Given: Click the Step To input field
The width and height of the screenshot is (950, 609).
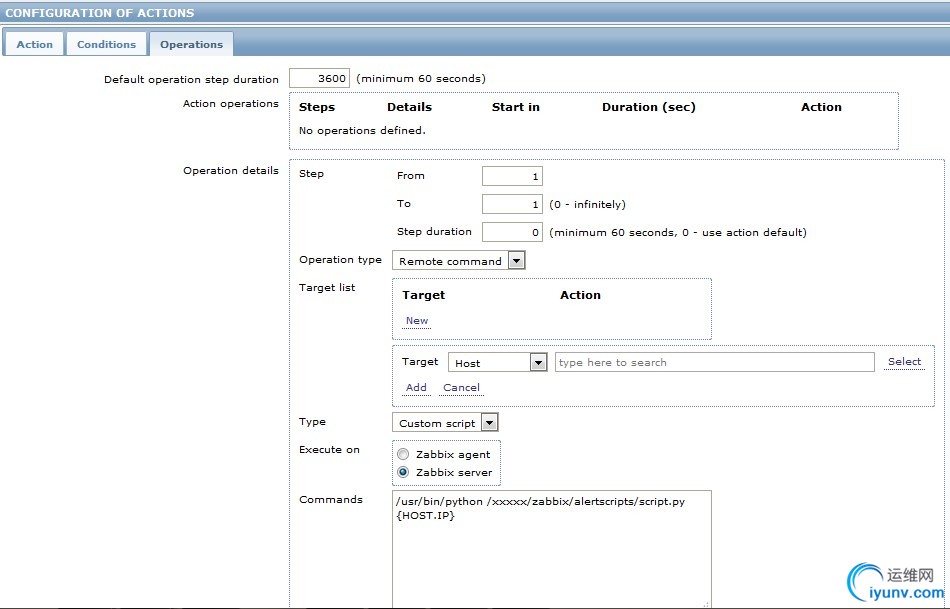Looking at the screenshot, I should 512,204.
